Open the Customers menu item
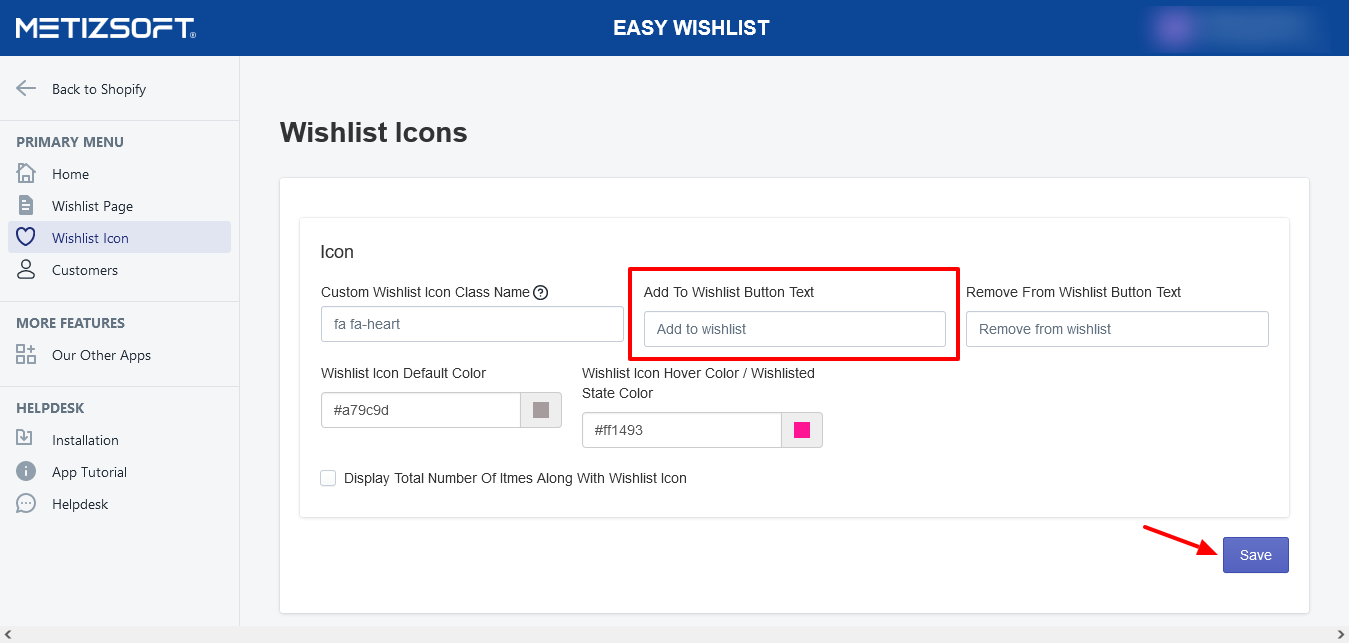Screen dimensions: 1349x643 pos(85,270)
